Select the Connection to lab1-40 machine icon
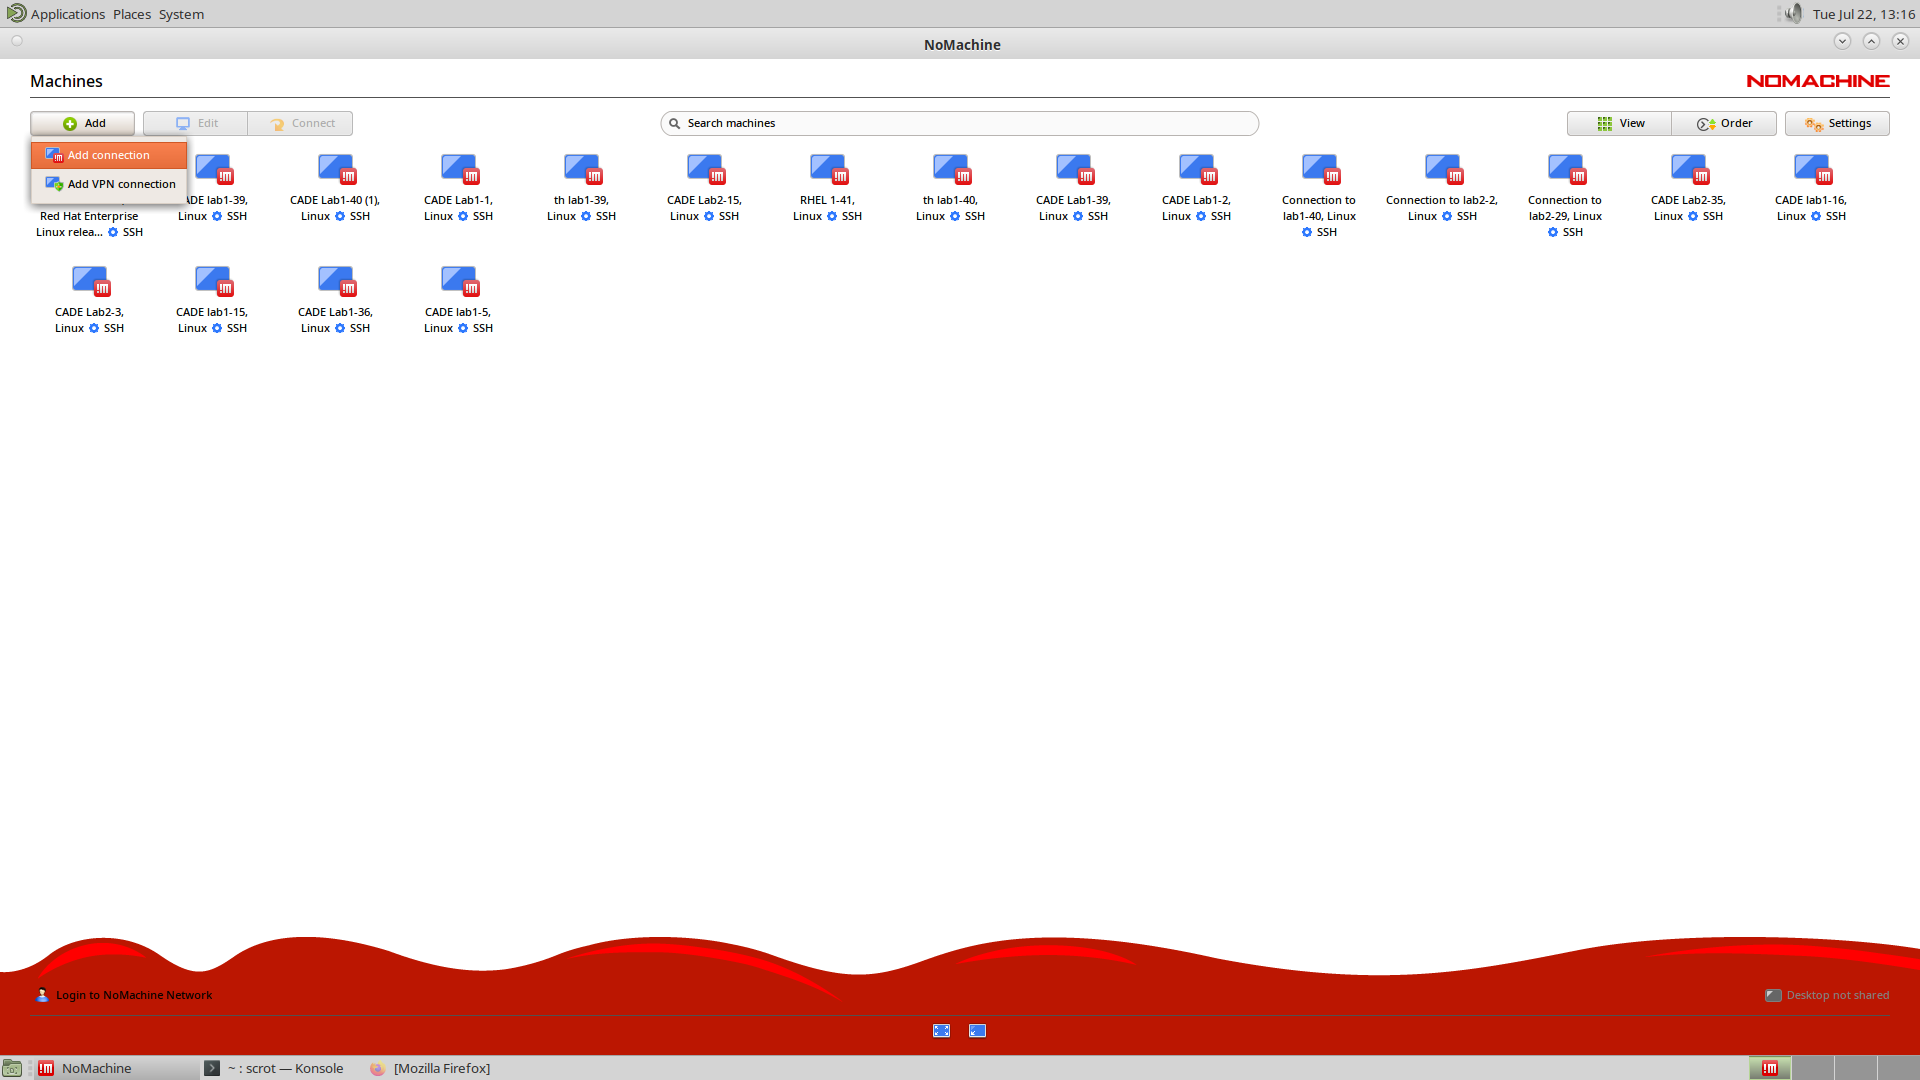The height and width of the screenshot is (1080, 1920). click(1320, 169)
